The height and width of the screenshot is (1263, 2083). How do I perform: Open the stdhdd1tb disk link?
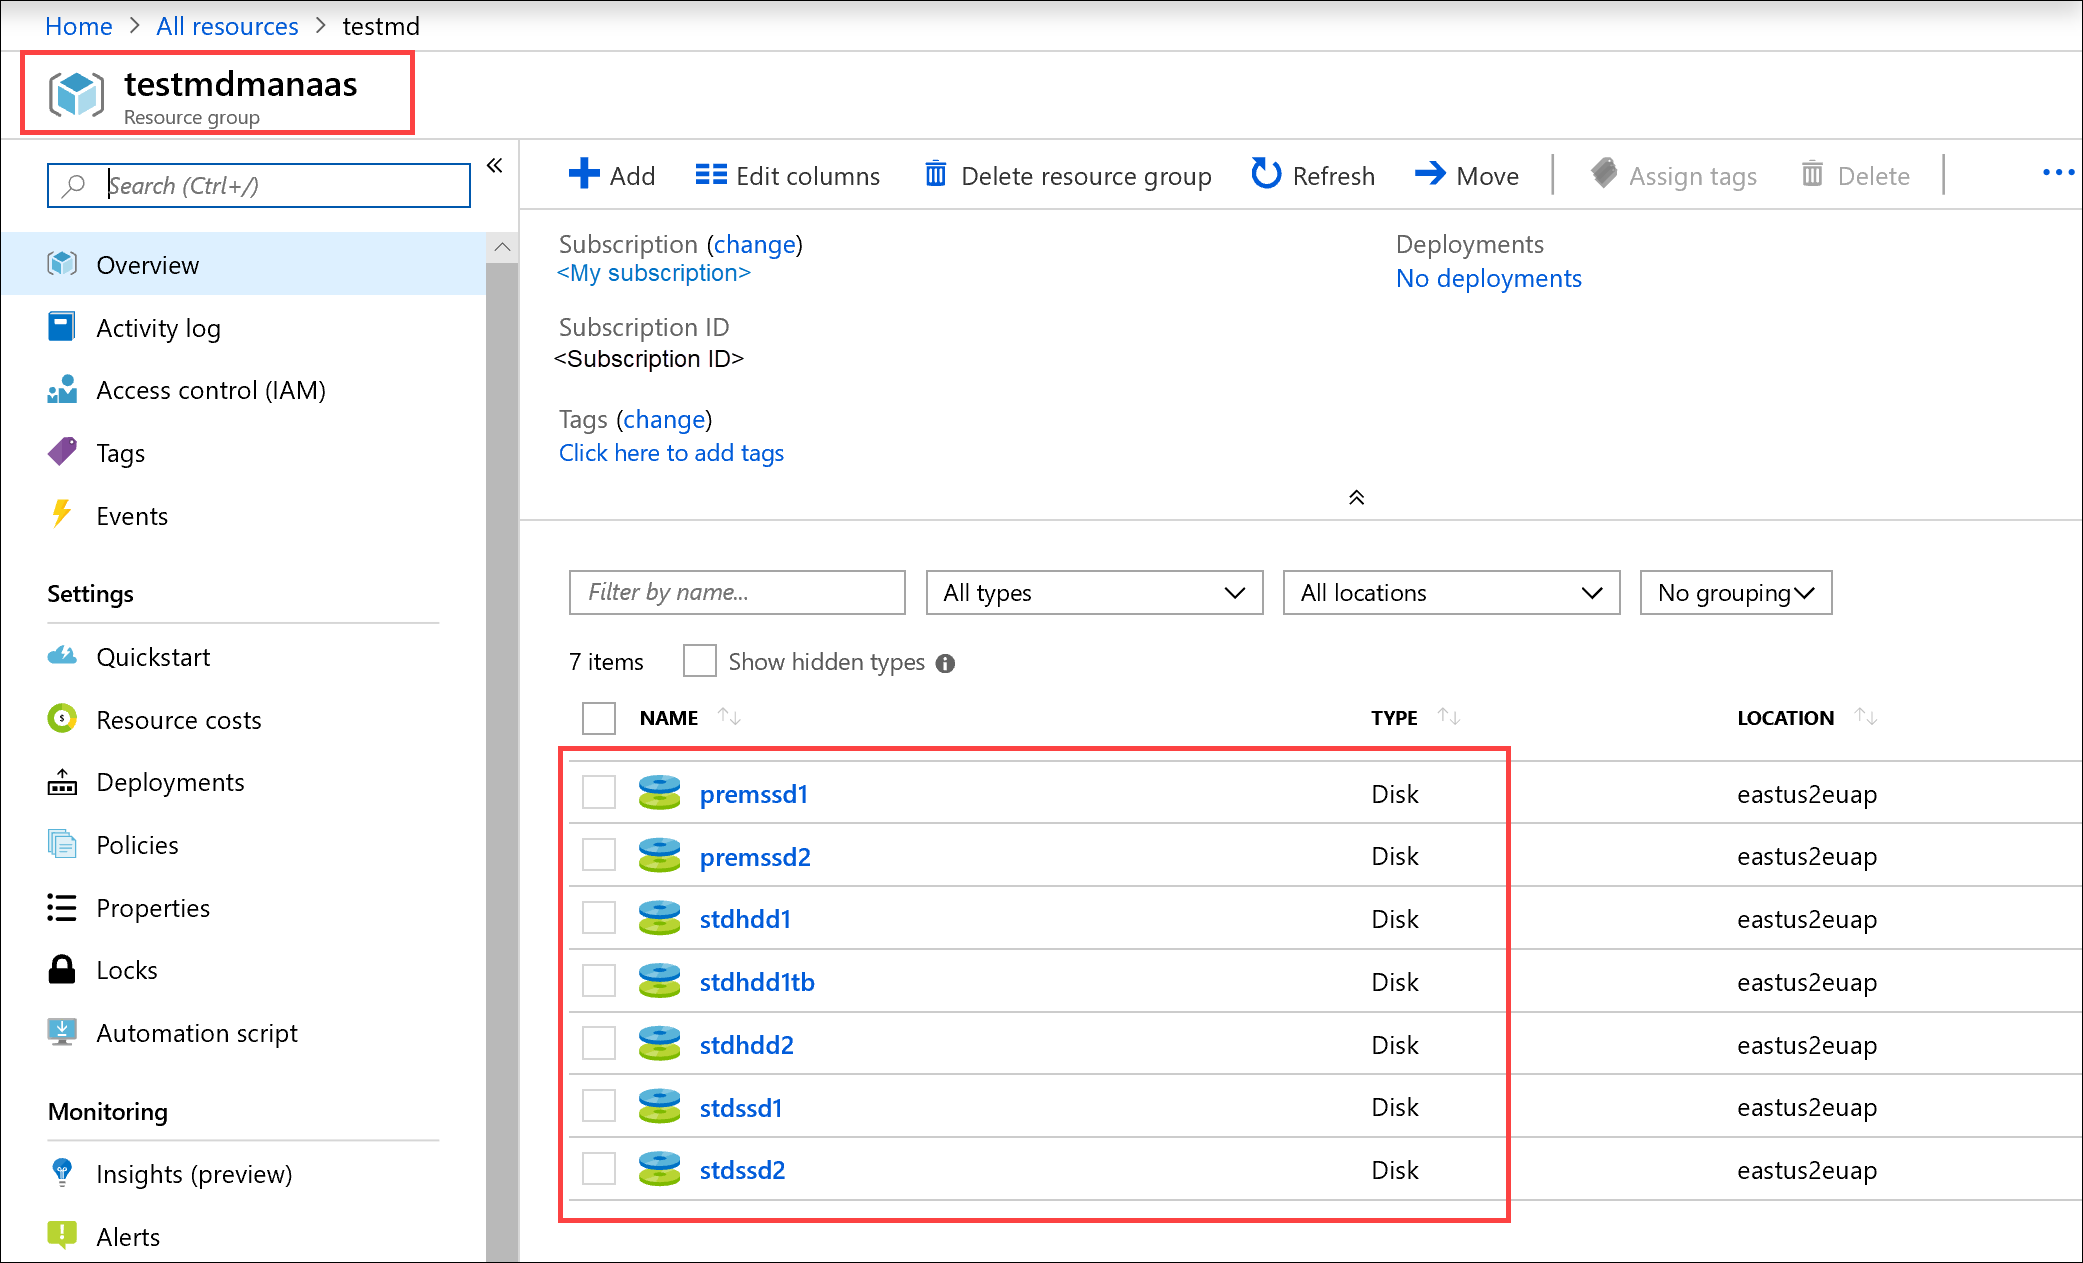[757, 982]
